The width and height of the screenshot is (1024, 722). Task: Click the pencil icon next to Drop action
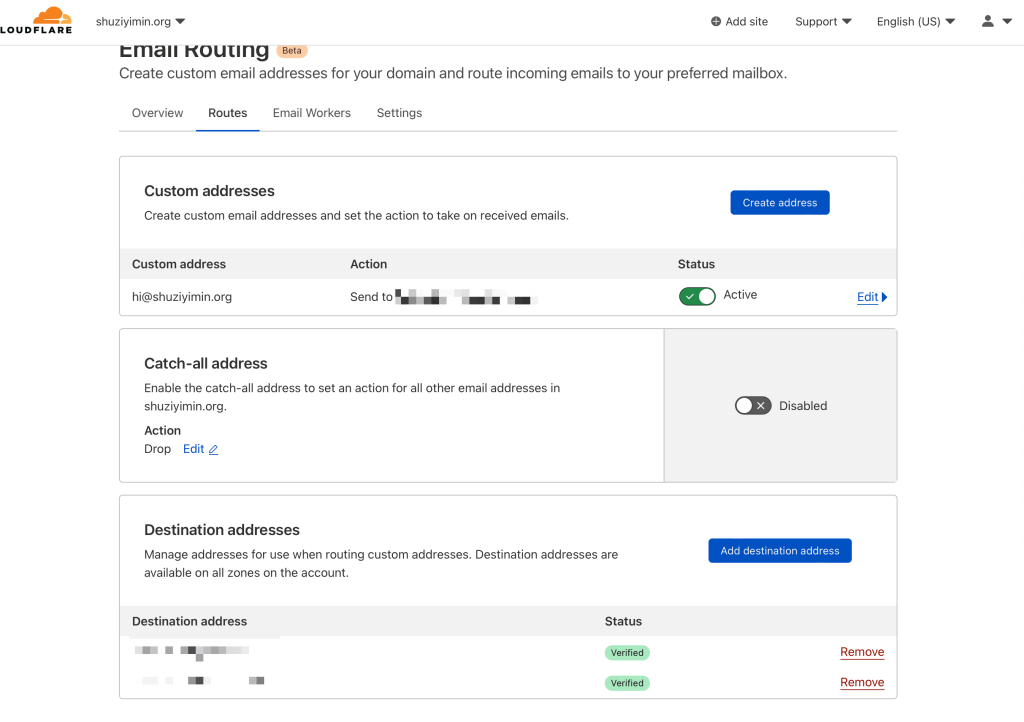(x=213, y=450)
